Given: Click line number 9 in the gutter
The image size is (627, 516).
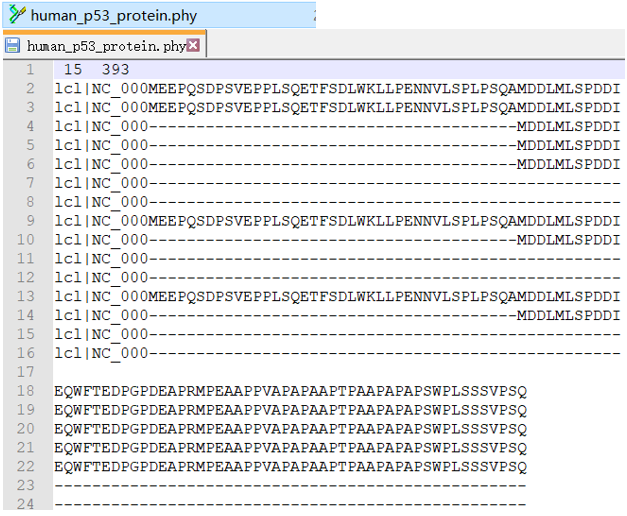Looking at the screenshot, I should click(30, 220).
